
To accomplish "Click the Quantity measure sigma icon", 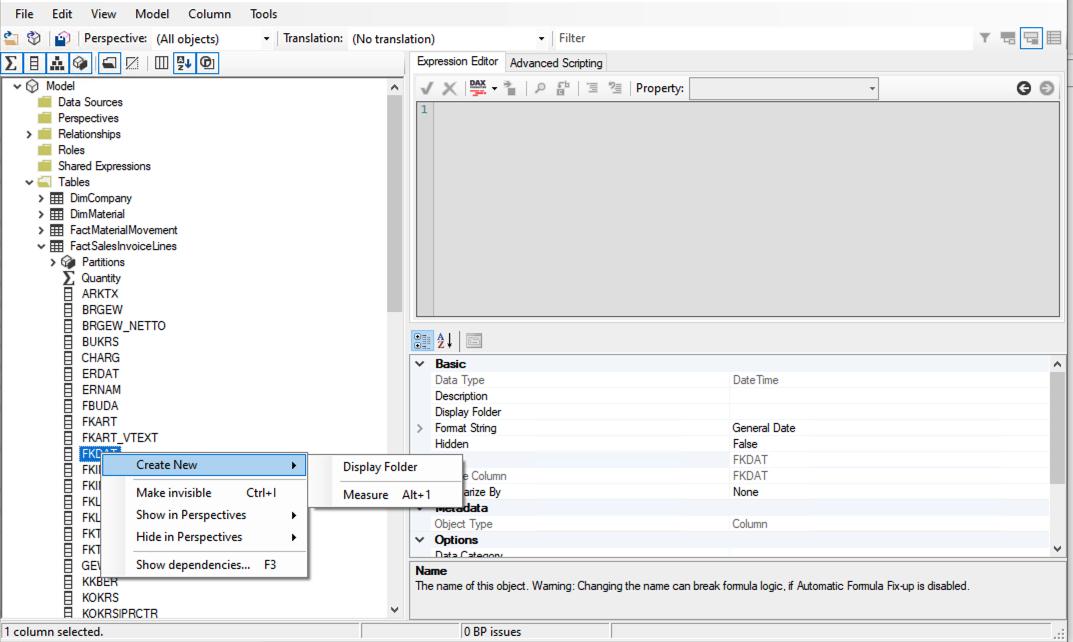I will 68,278.
